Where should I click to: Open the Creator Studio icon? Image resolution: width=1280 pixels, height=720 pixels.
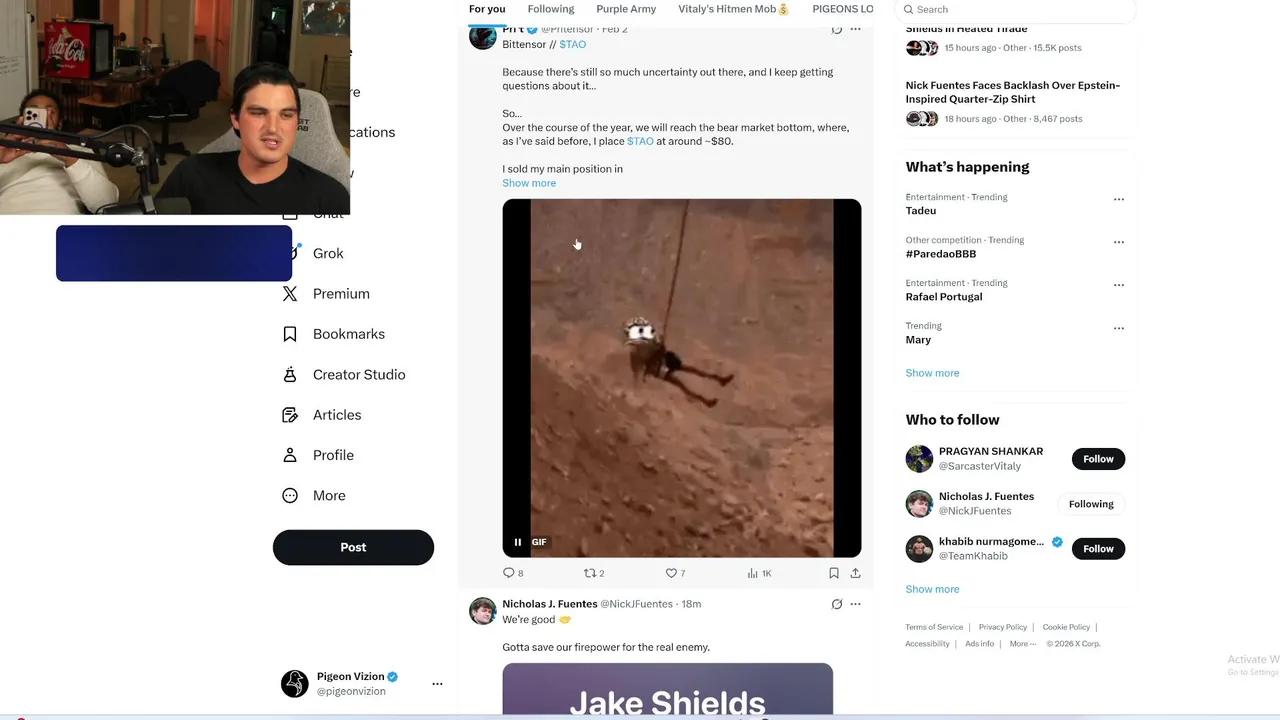[290, 374]
